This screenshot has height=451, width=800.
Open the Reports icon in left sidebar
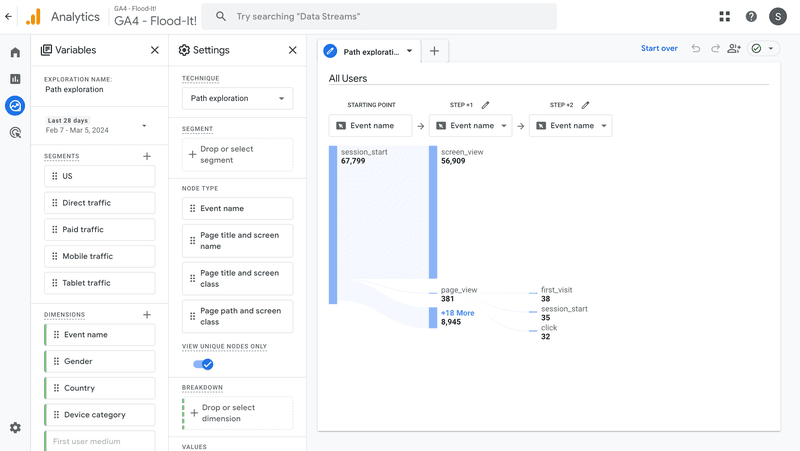15,79
